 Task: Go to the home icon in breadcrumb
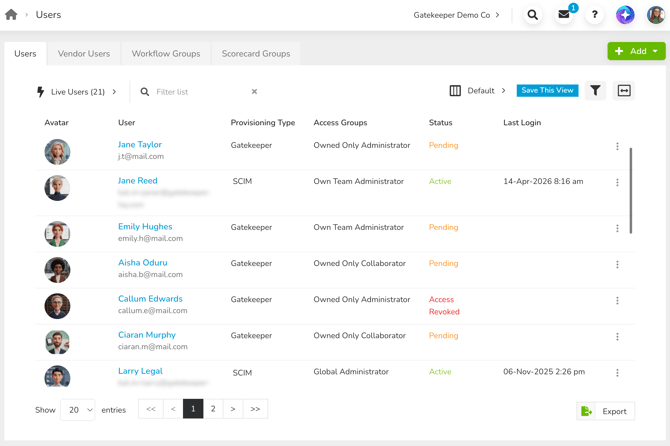click(x=11, y=15)
